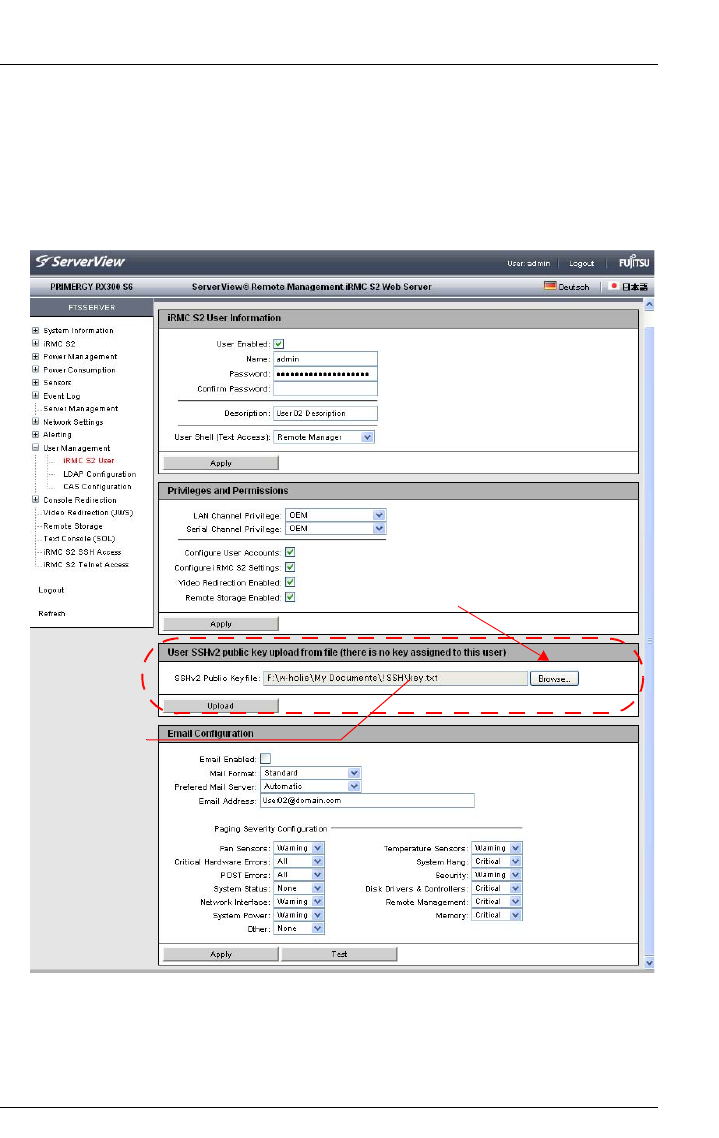Expand the Power Management tree node

point(36,356)
